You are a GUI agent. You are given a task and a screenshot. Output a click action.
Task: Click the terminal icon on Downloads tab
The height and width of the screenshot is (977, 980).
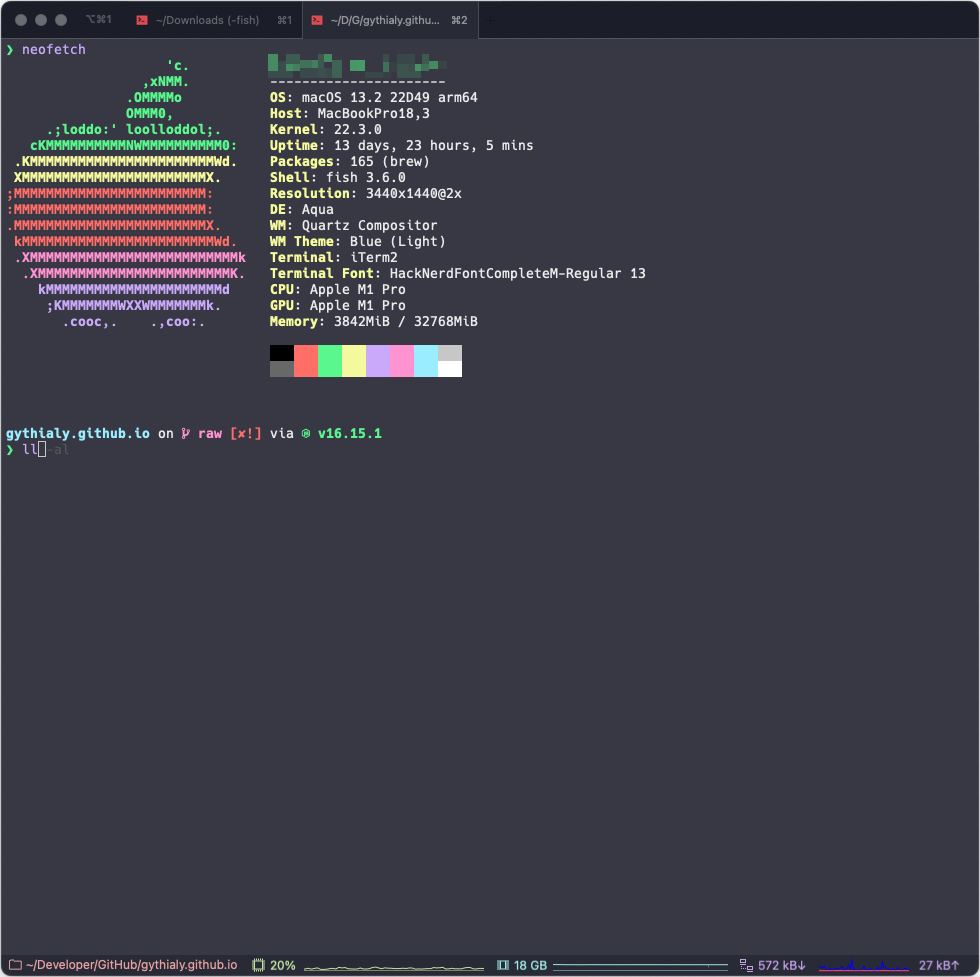[x=142, y=20]
